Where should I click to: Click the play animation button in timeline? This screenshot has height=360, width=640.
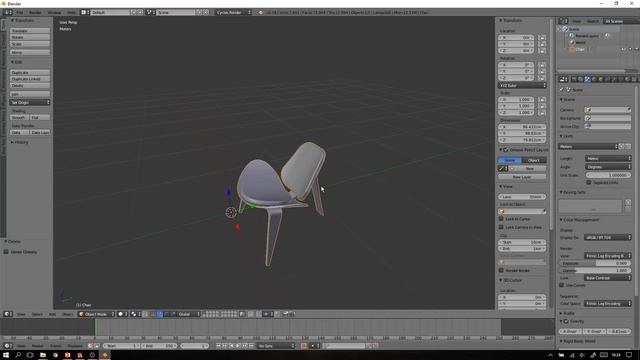coord(238,346)
